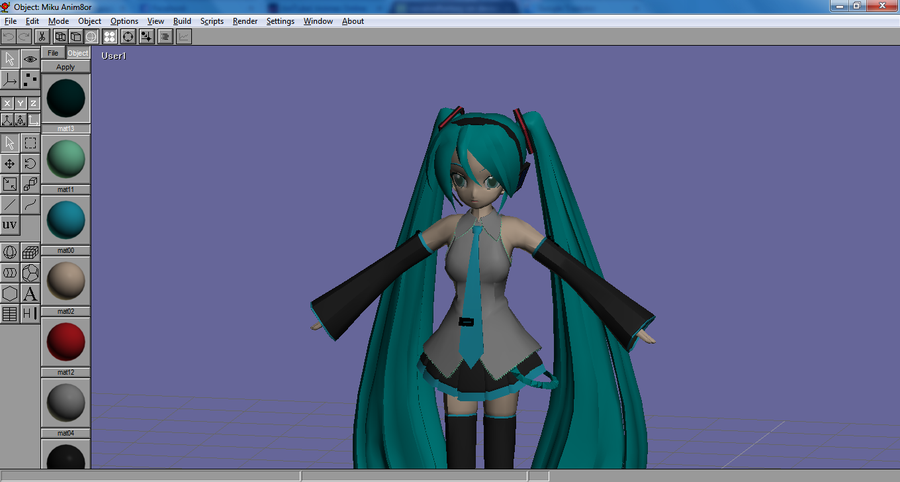Pick the Select arrow tool
This screenshot has height=482, width=900.
tap(10, 143)
